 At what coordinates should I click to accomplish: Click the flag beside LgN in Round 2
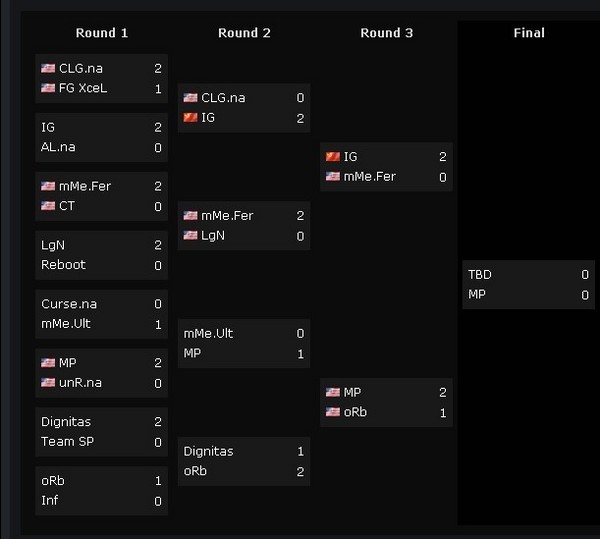(191, 235)
